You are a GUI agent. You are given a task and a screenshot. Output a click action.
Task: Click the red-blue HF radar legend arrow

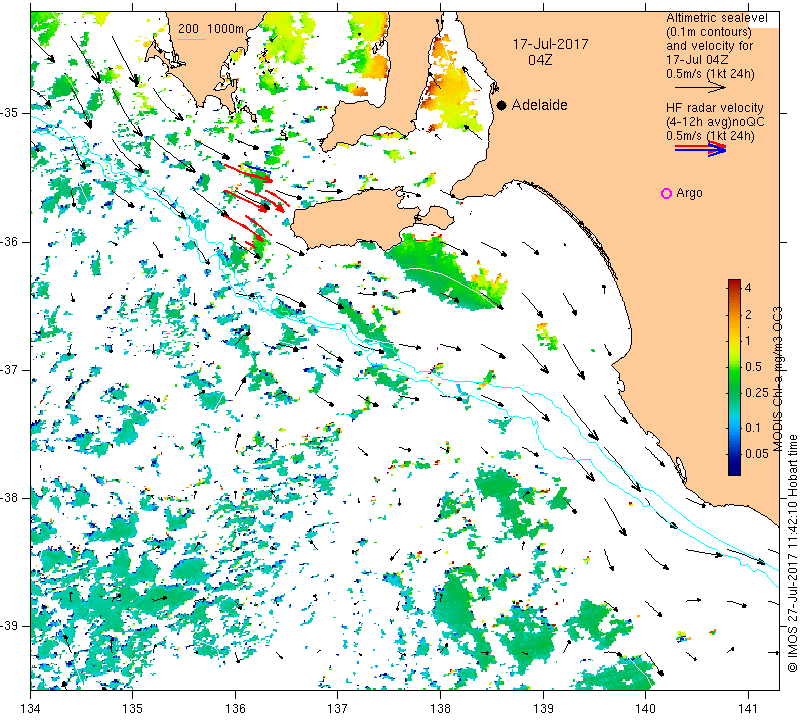700,148
